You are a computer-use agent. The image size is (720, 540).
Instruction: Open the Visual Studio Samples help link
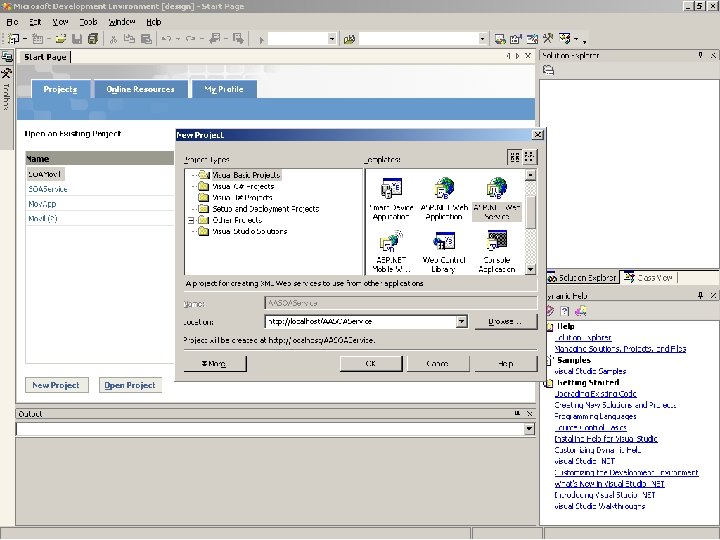tap(590, 371)
